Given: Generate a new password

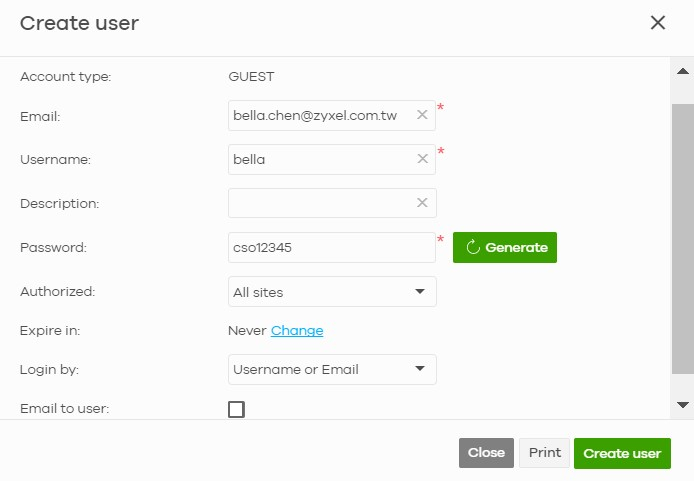Looking at the screenshot, I should coord(505,247).
